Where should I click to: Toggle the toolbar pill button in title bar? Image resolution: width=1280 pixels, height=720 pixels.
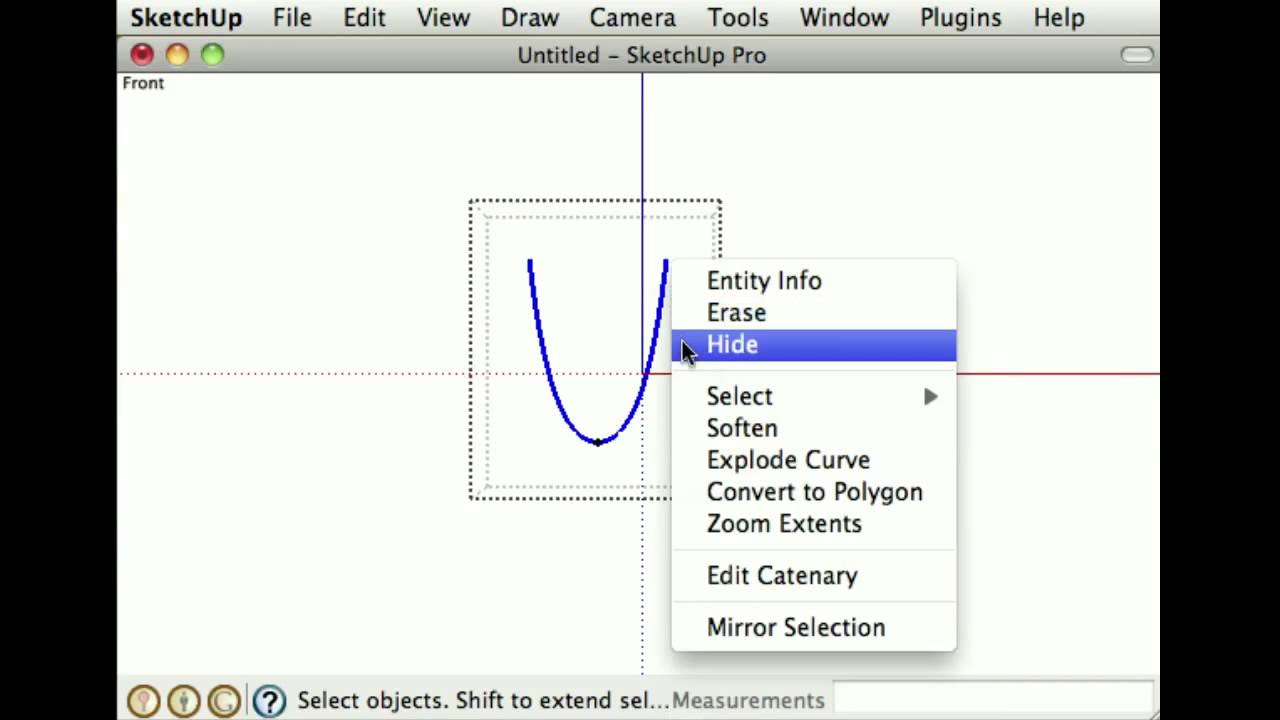pos(1137,55)
